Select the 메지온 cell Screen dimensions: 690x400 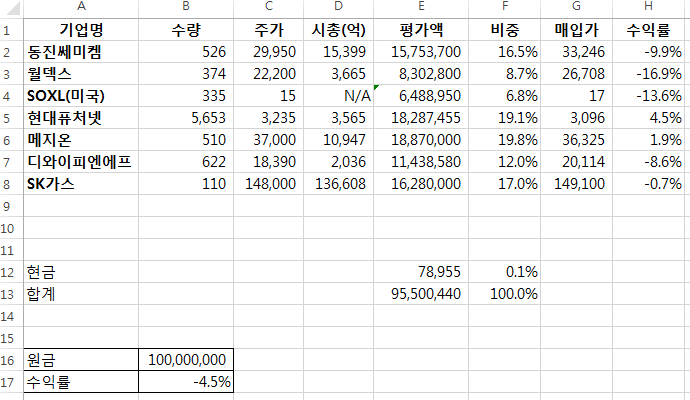81,140
